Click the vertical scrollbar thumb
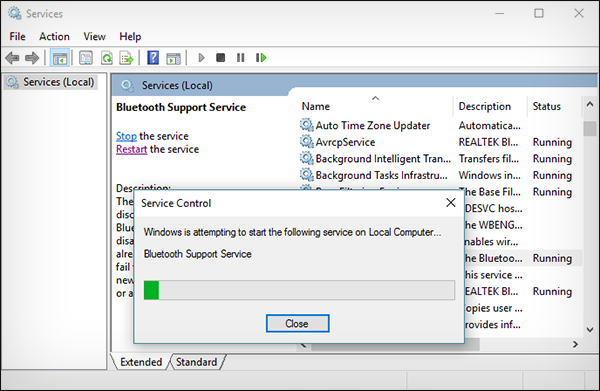 (590, 128)
